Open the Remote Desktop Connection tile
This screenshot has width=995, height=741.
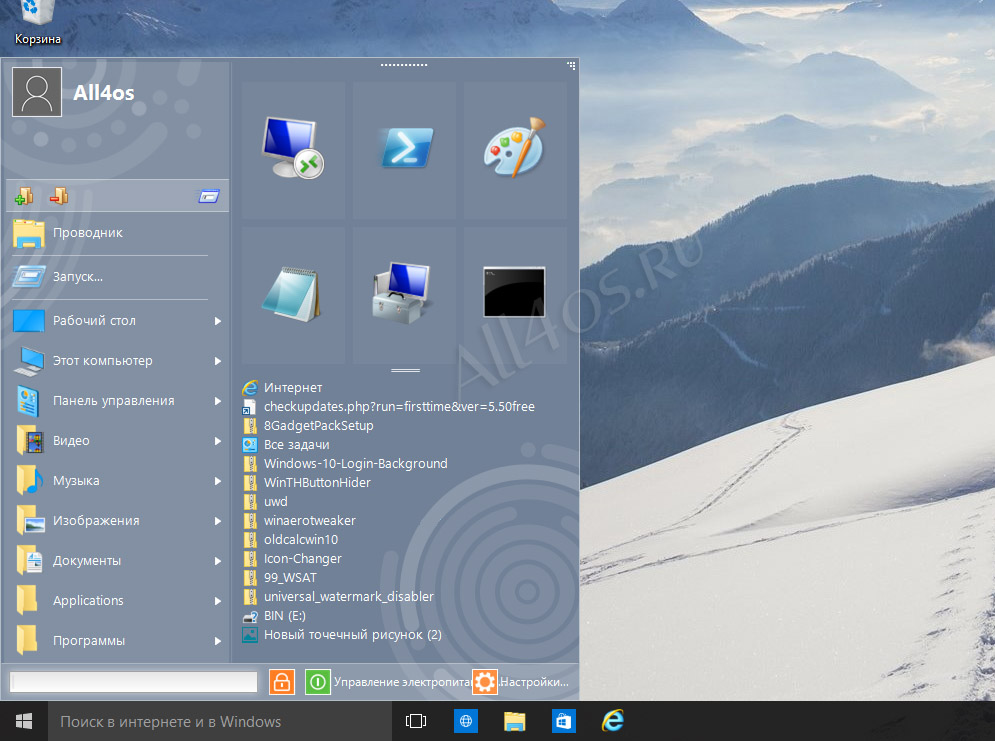[x=293, y=148]
